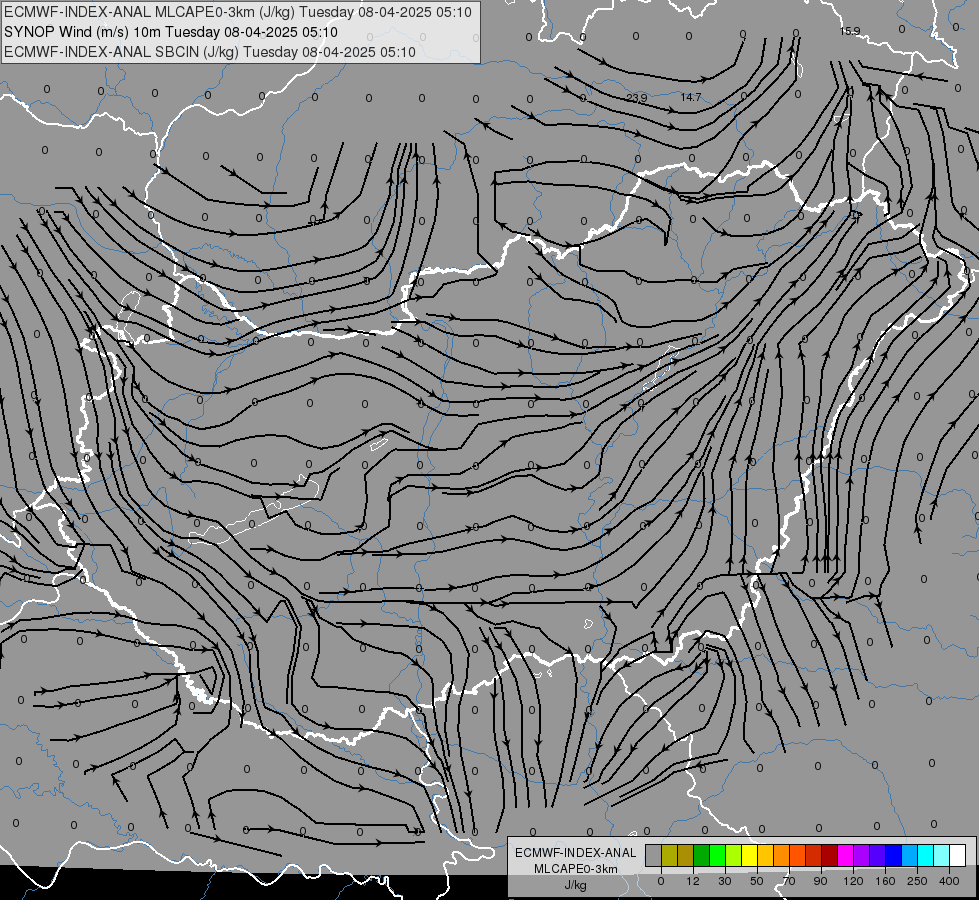
Task: Click the SYNOP Wind 10m title line
Action: 170,32
